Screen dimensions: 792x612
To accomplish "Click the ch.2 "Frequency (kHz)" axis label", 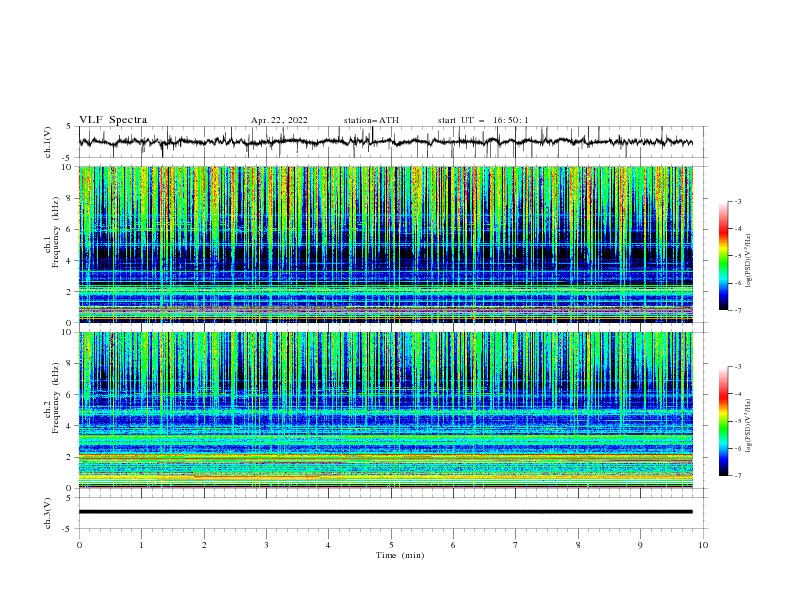I will [56, 397].
